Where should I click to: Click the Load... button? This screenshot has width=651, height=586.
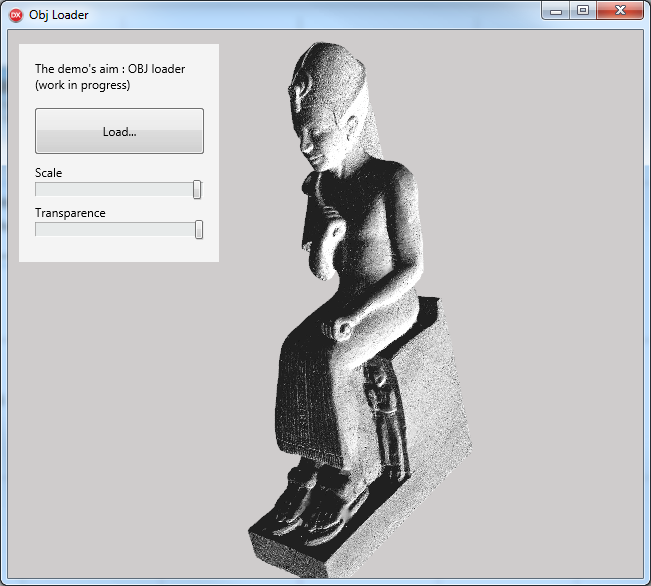119,131
